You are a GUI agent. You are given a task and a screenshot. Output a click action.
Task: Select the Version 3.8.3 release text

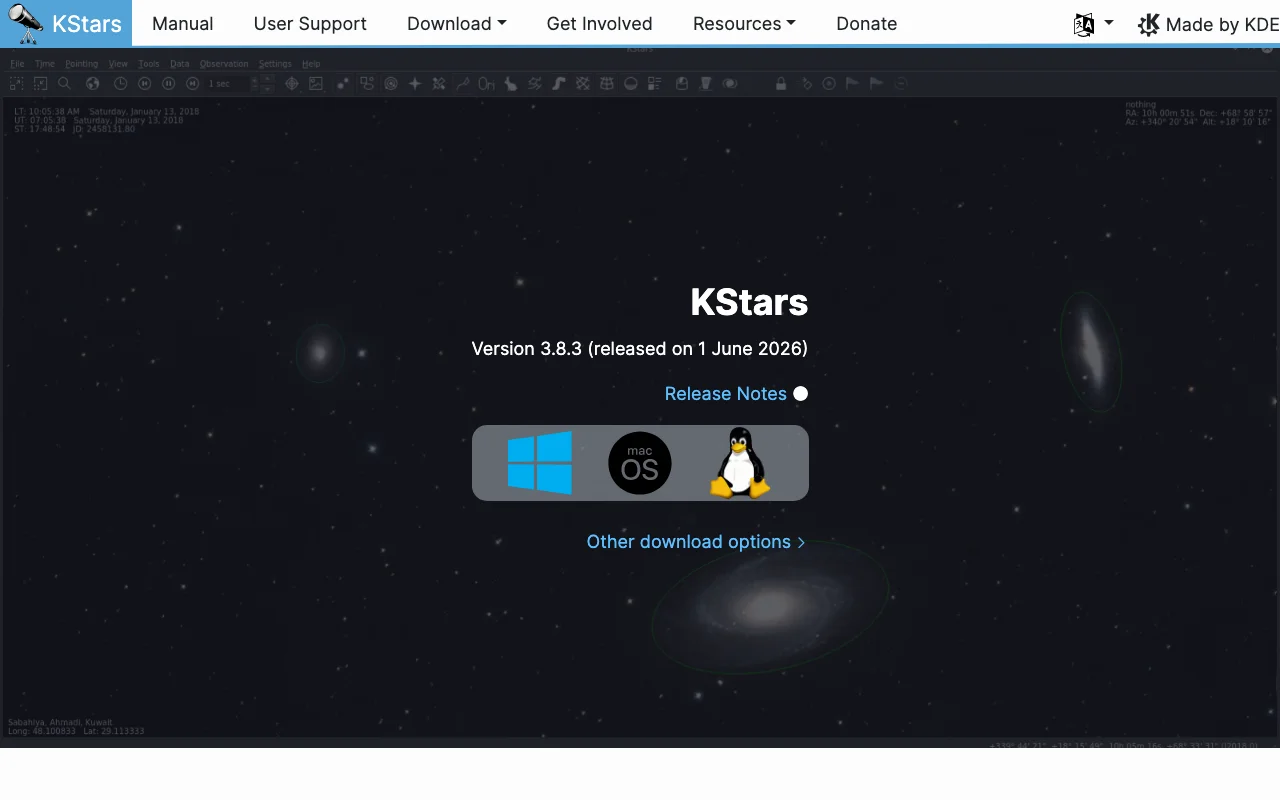tap(640, 349)
